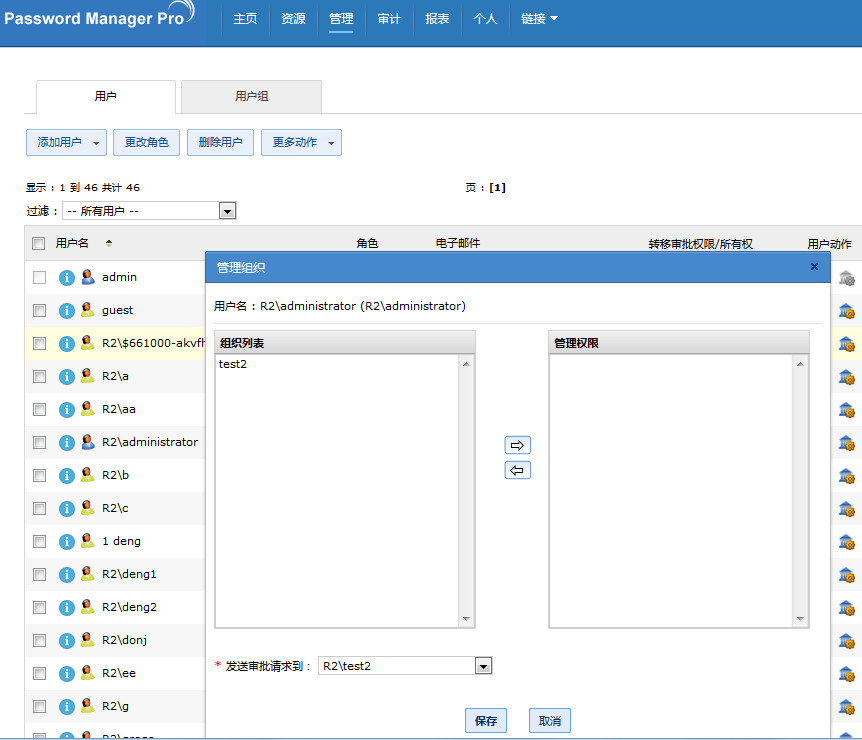Toggle the select-all checkbox in table header
862x740 pixels.
[x=39, y=243]
